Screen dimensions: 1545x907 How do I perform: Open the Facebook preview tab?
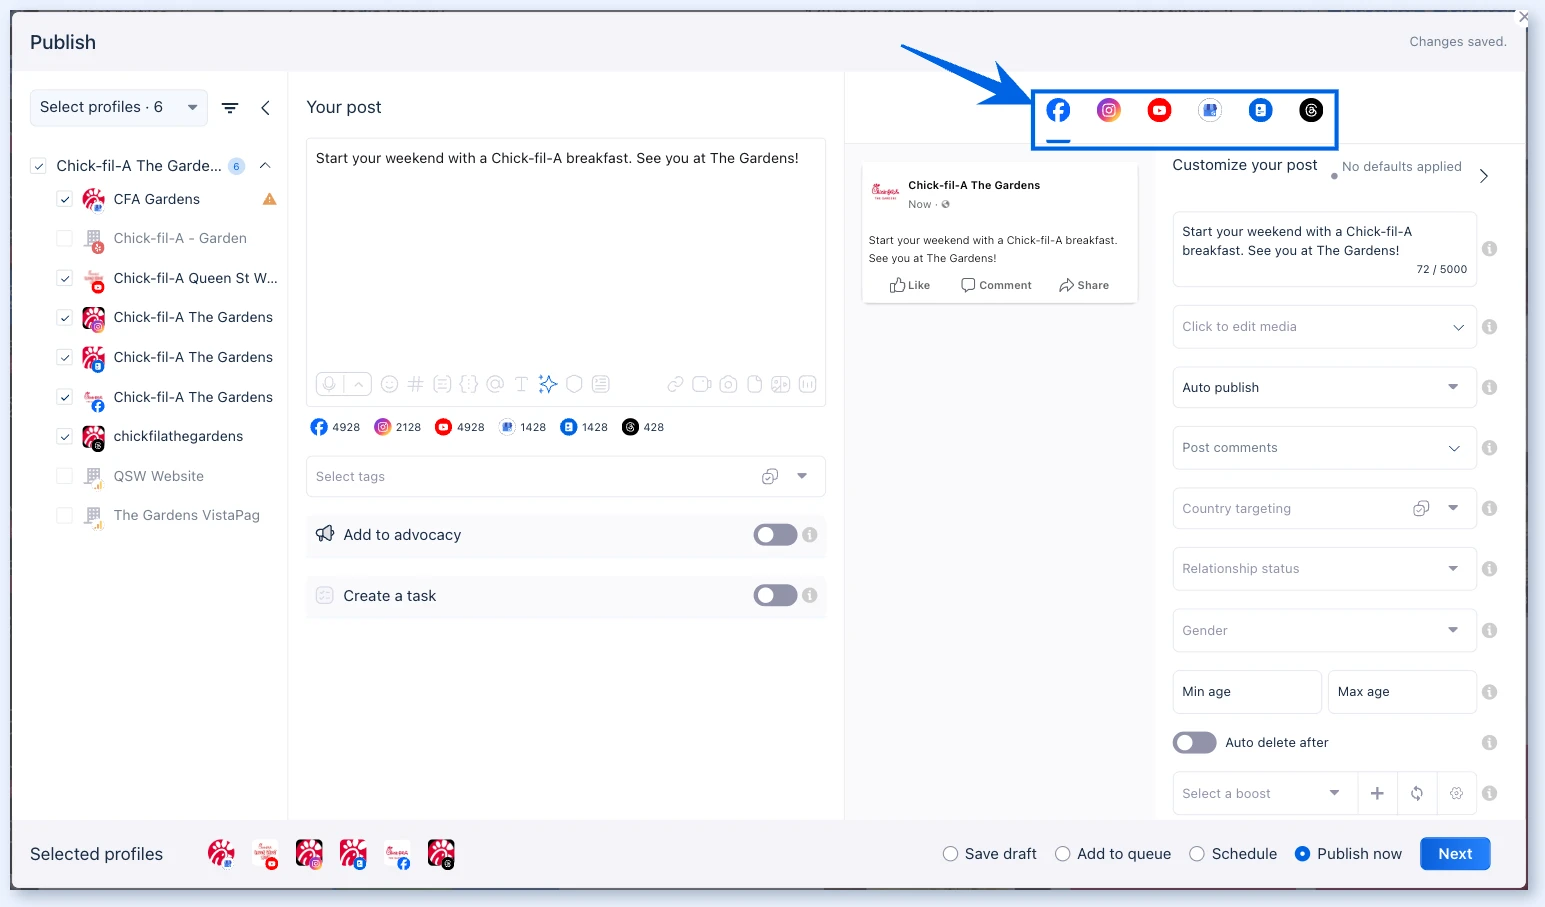coord(1058,110)
